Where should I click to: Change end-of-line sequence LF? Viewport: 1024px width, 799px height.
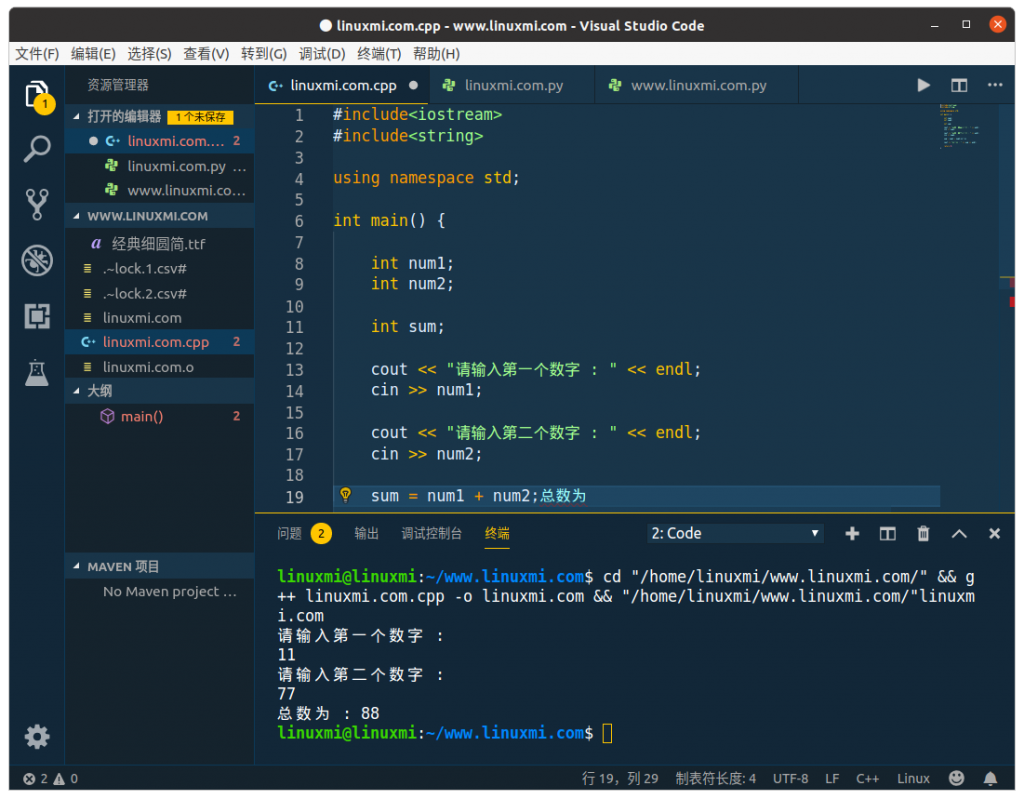832,778
